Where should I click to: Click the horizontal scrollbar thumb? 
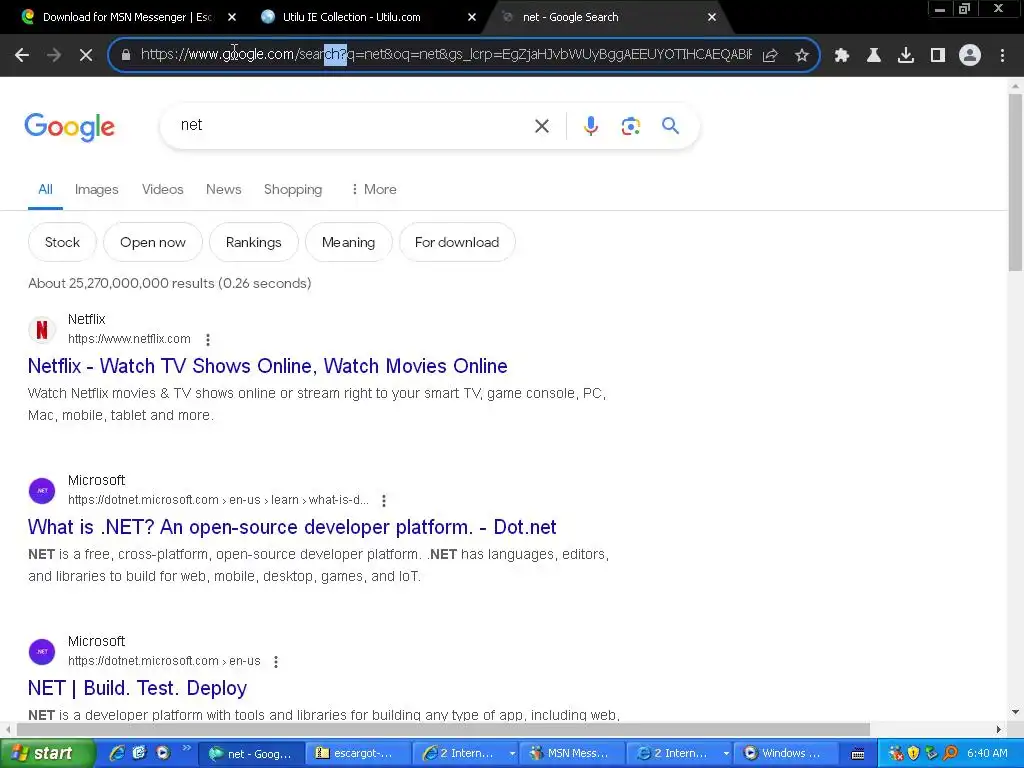point(443,729)
